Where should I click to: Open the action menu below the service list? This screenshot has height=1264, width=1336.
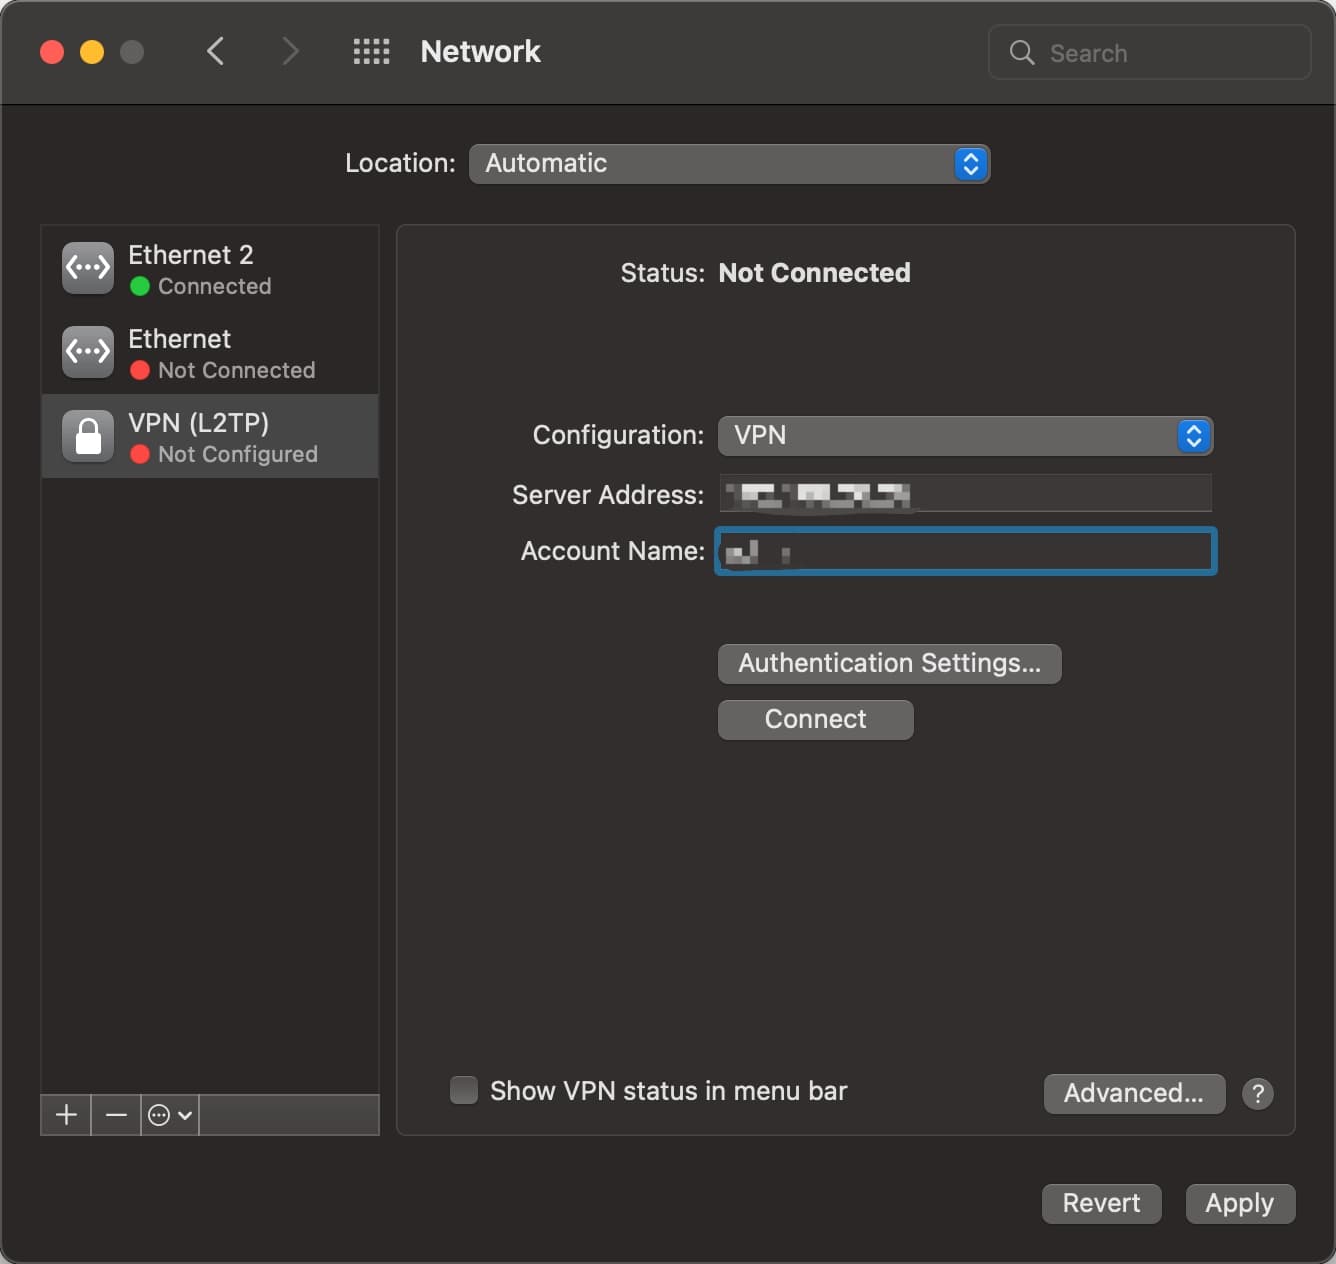coord(168,1114)
